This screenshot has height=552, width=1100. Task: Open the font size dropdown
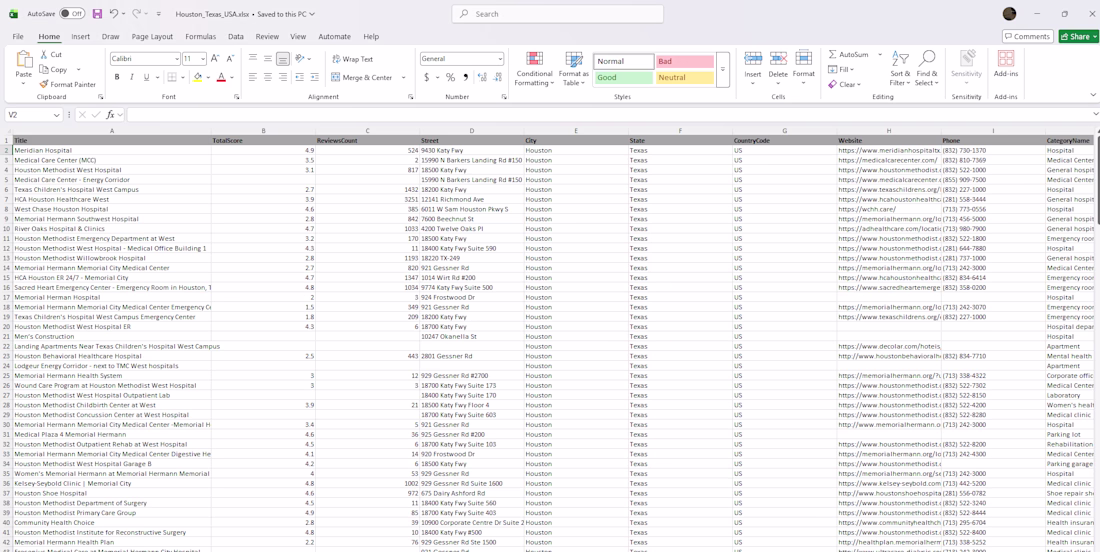pos(203,59)
